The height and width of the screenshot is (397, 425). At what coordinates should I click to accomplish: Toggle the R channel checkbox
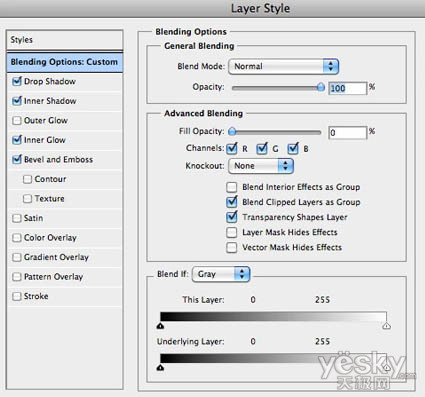[x=232, y=149]
